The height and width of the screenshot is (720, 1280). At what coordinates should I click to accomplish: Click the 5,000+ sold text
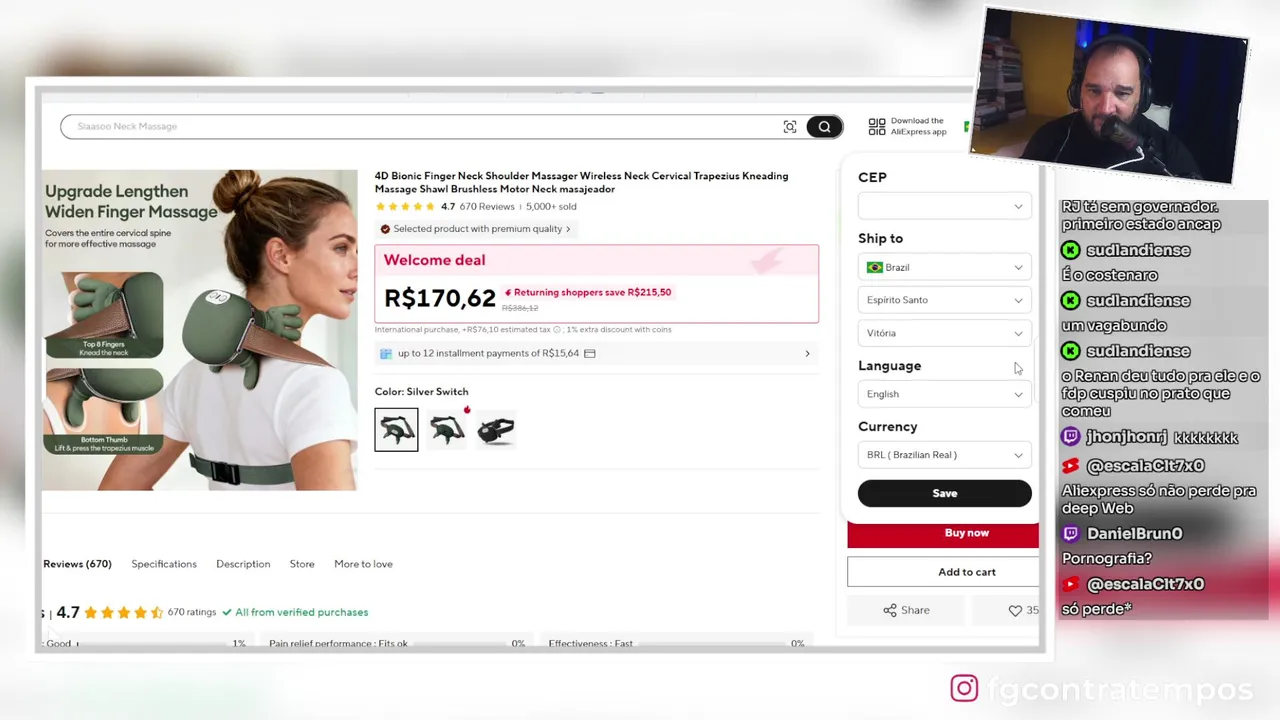tap(551, 207)
